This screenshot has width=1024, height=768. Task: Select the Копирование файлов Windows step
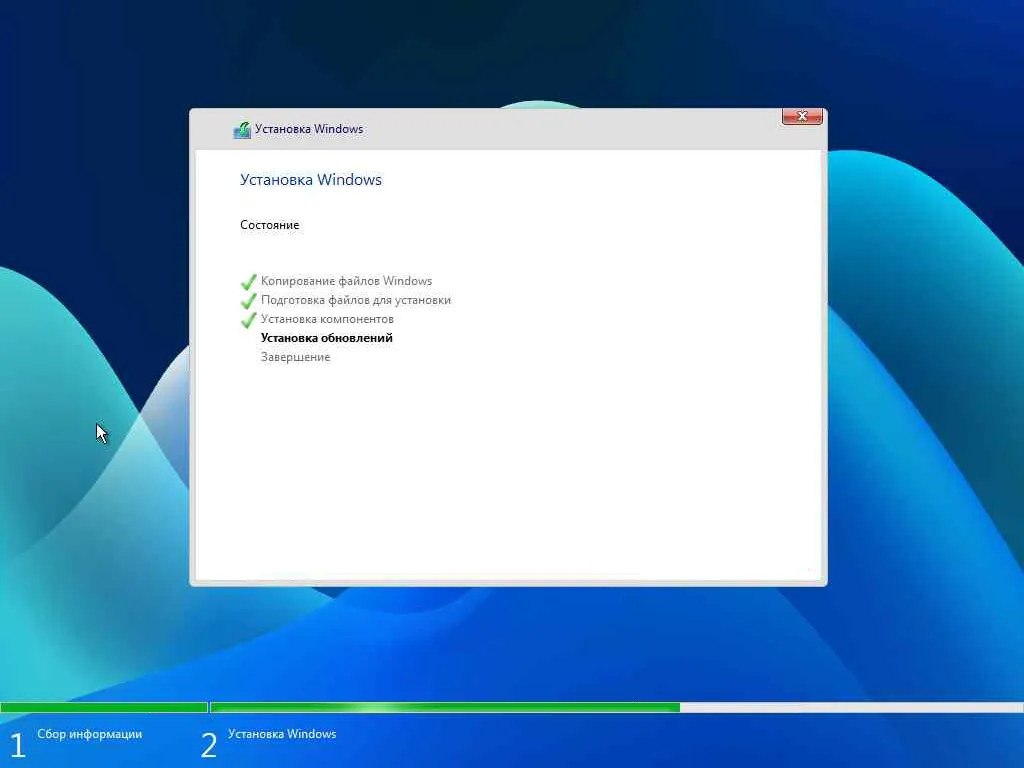pyautogui.click(x=346, y=281)
